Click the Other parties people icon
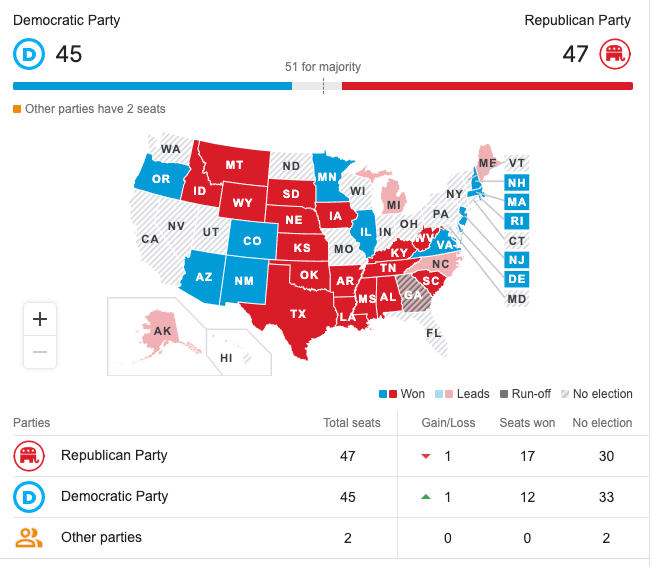Screen dimensions: 652x567 pyautogui.click(x=27, y=537)
